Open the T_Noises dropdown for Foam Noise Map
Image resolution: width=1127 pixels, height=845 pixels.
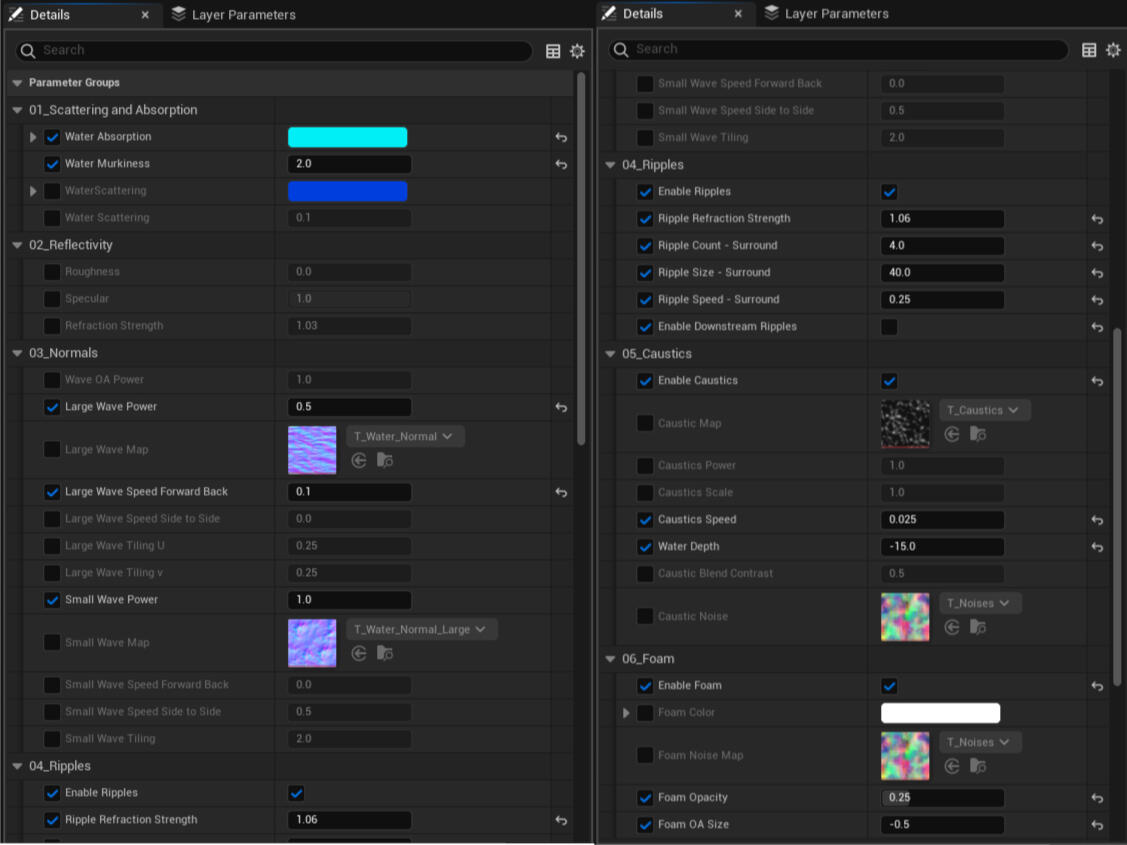[x=979, y=741]
